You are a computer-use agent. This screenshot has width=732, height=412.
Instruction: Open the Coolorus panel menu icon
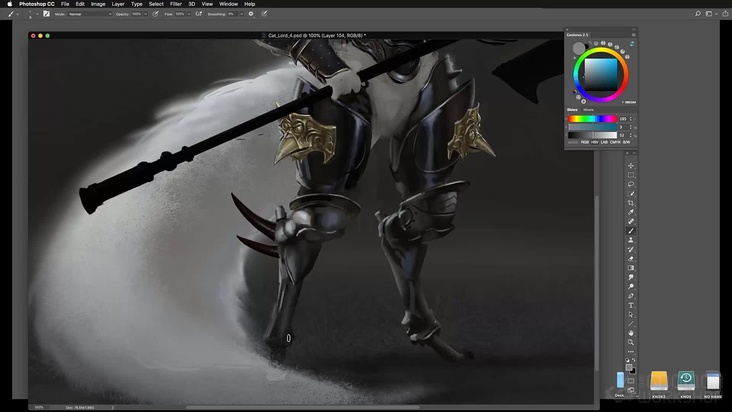633,35
